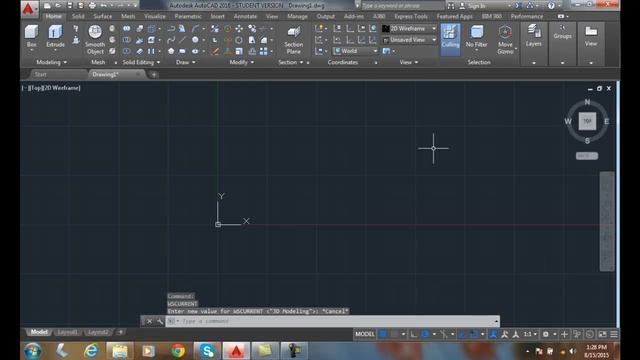This screenshot has height=360, width=640.
Task: Click the customize wrench icon on command line
Action: pyautogui.click(x=160, y=321)
